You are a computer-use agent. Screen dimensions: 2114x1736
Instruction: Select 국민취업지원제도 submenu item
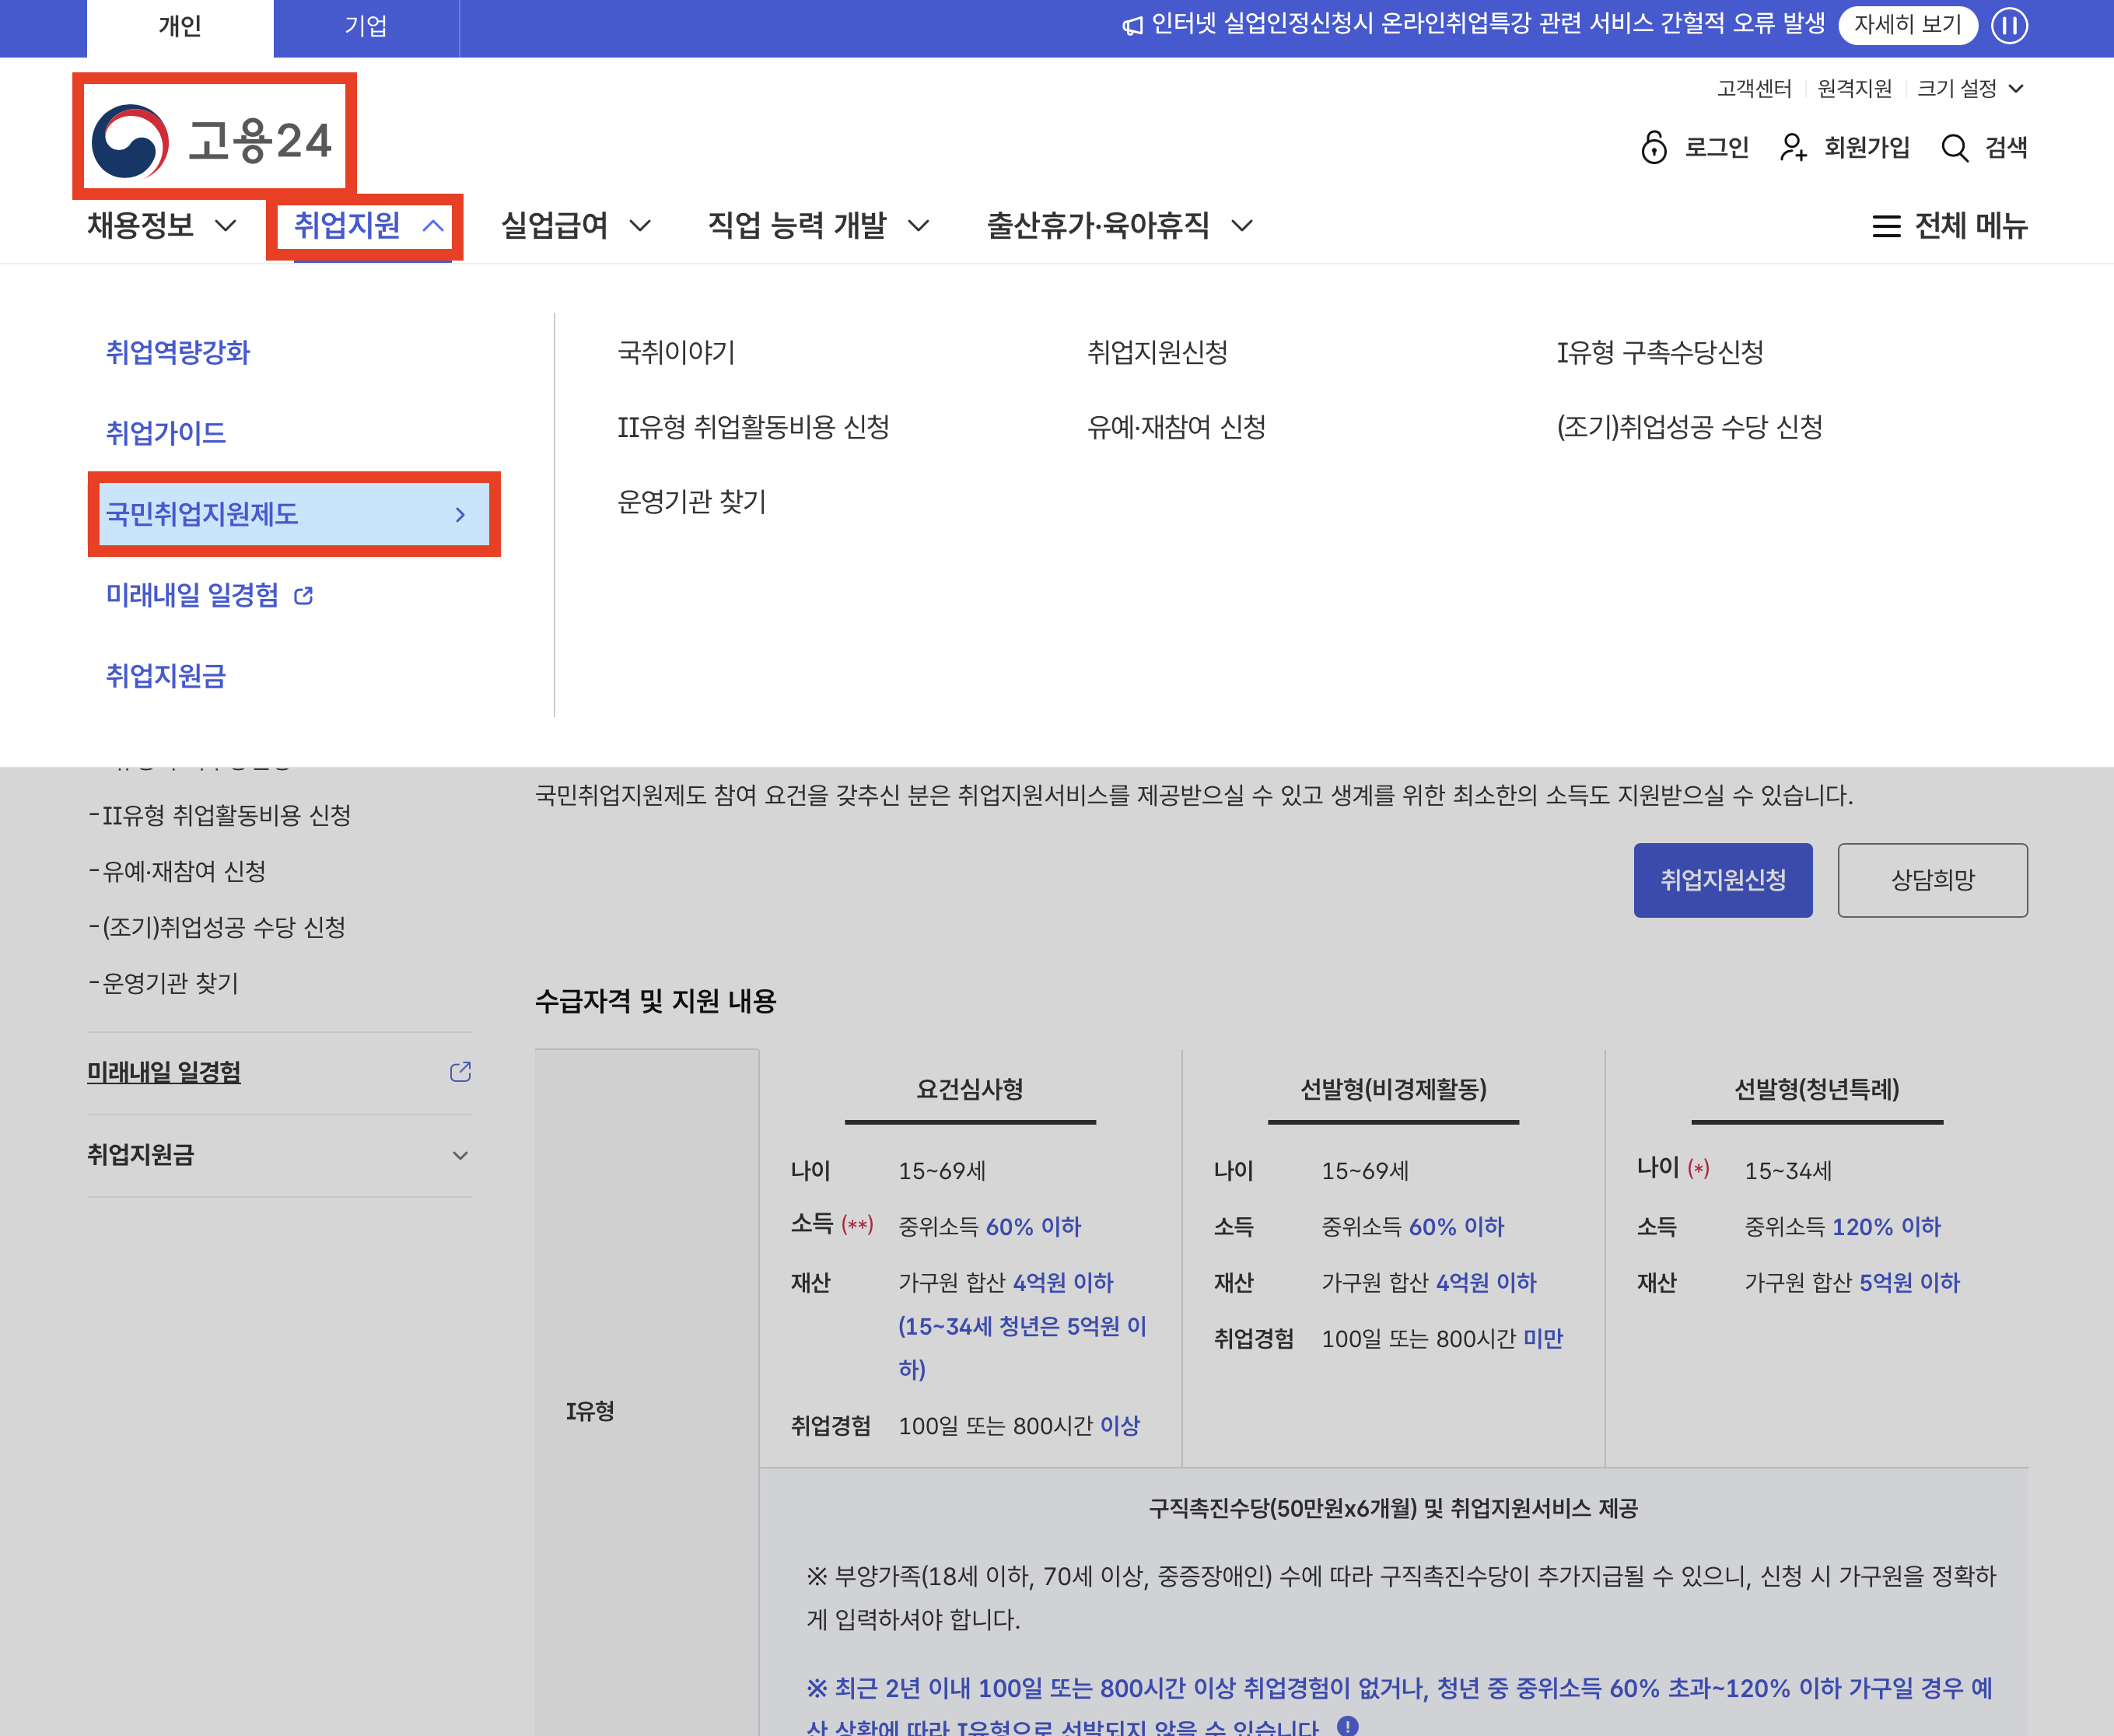290,514
